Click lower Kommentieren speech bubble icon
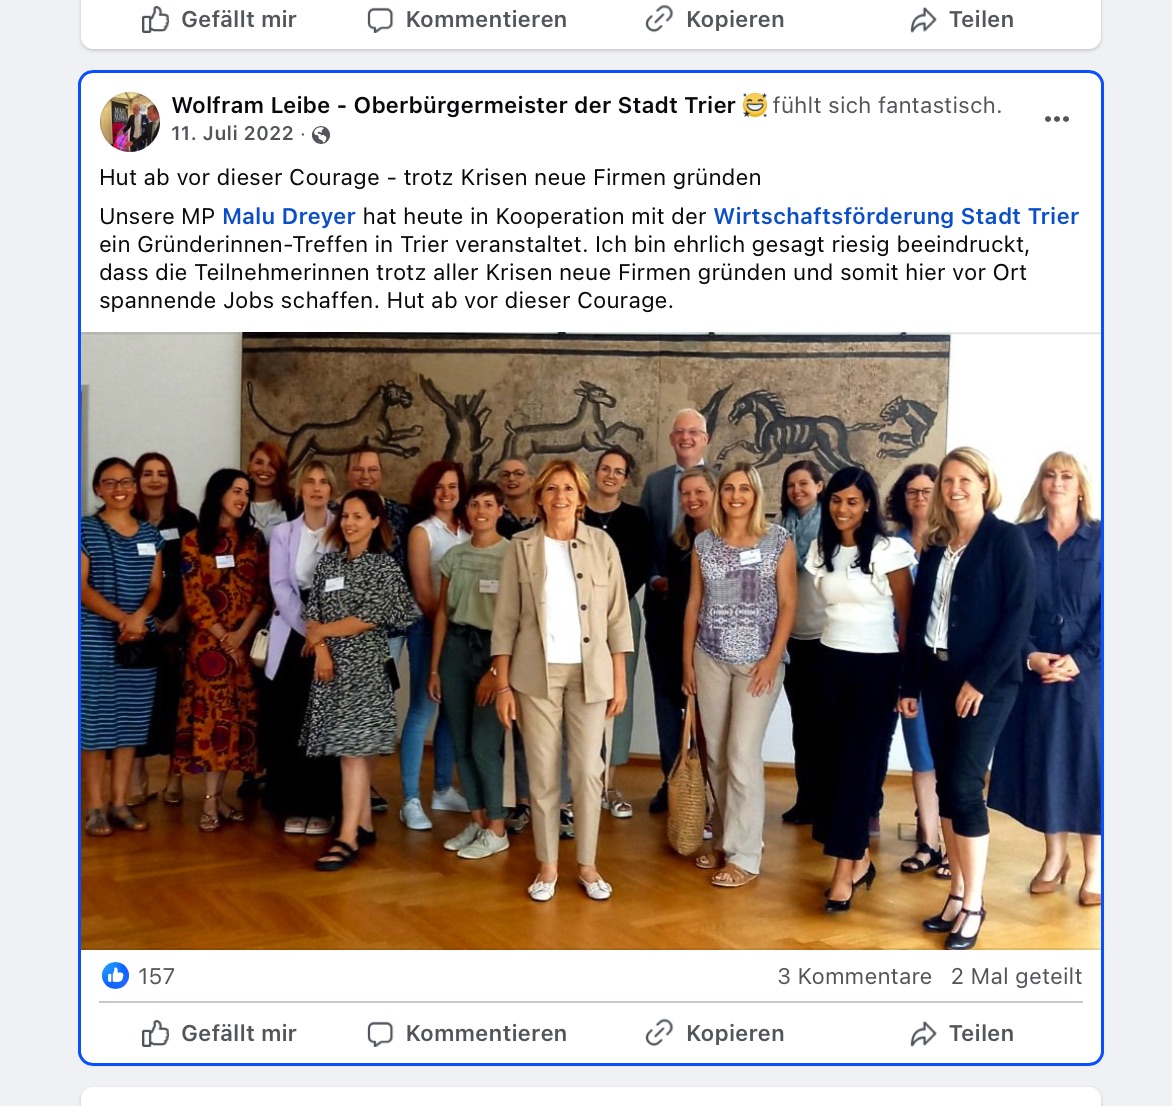The height and width of the screenshot is (1106, 1172). click(x=380, y=1034)
